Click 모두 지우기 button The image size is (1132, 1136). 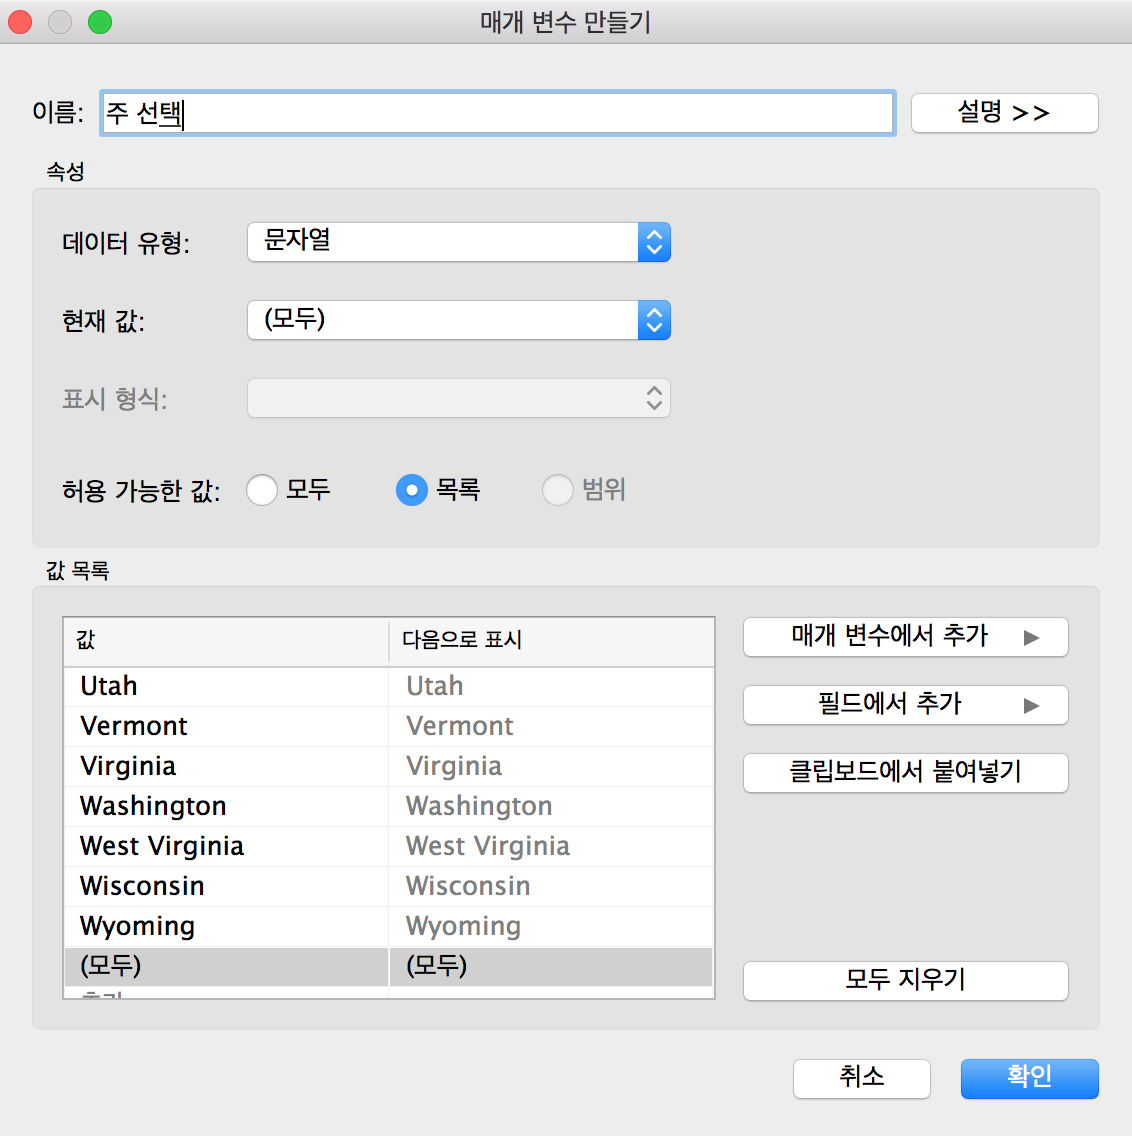(x=906, y=981)
